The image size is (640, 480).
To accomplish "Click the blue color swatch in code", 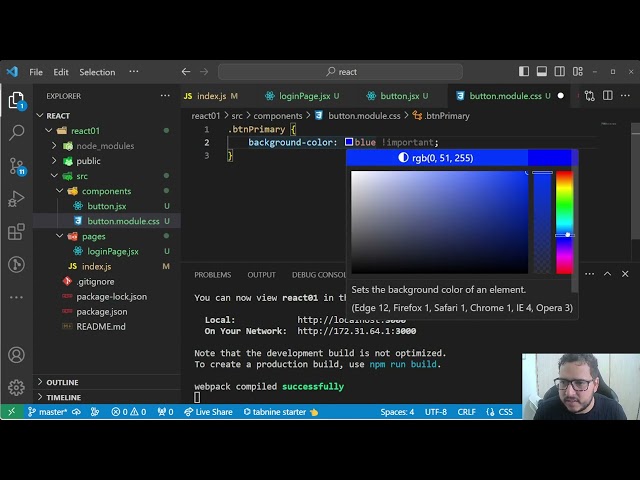I will [x=349, y=142].
